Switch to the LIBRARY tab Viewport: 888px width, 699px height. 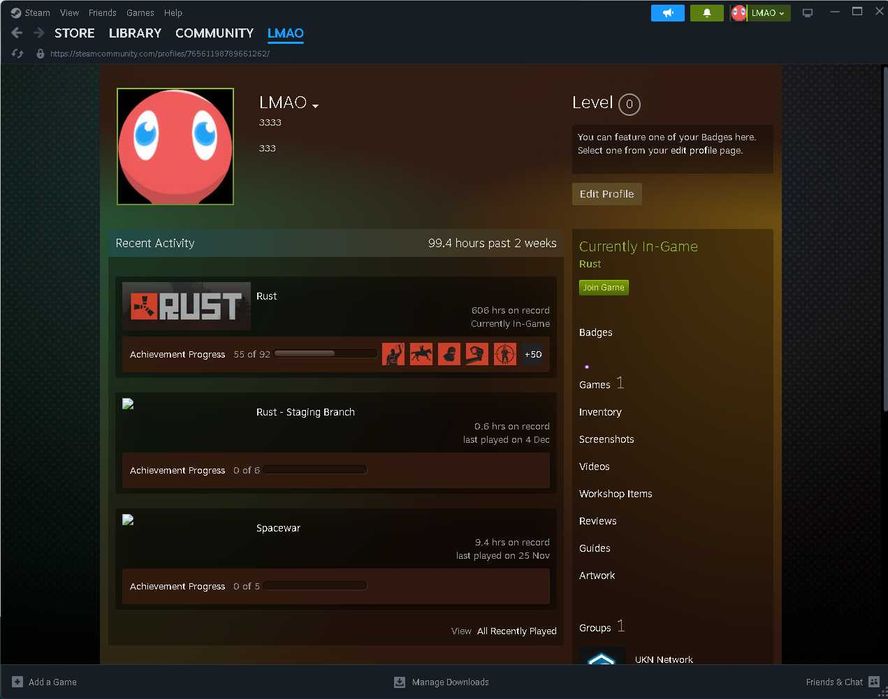tap(135, 33)
